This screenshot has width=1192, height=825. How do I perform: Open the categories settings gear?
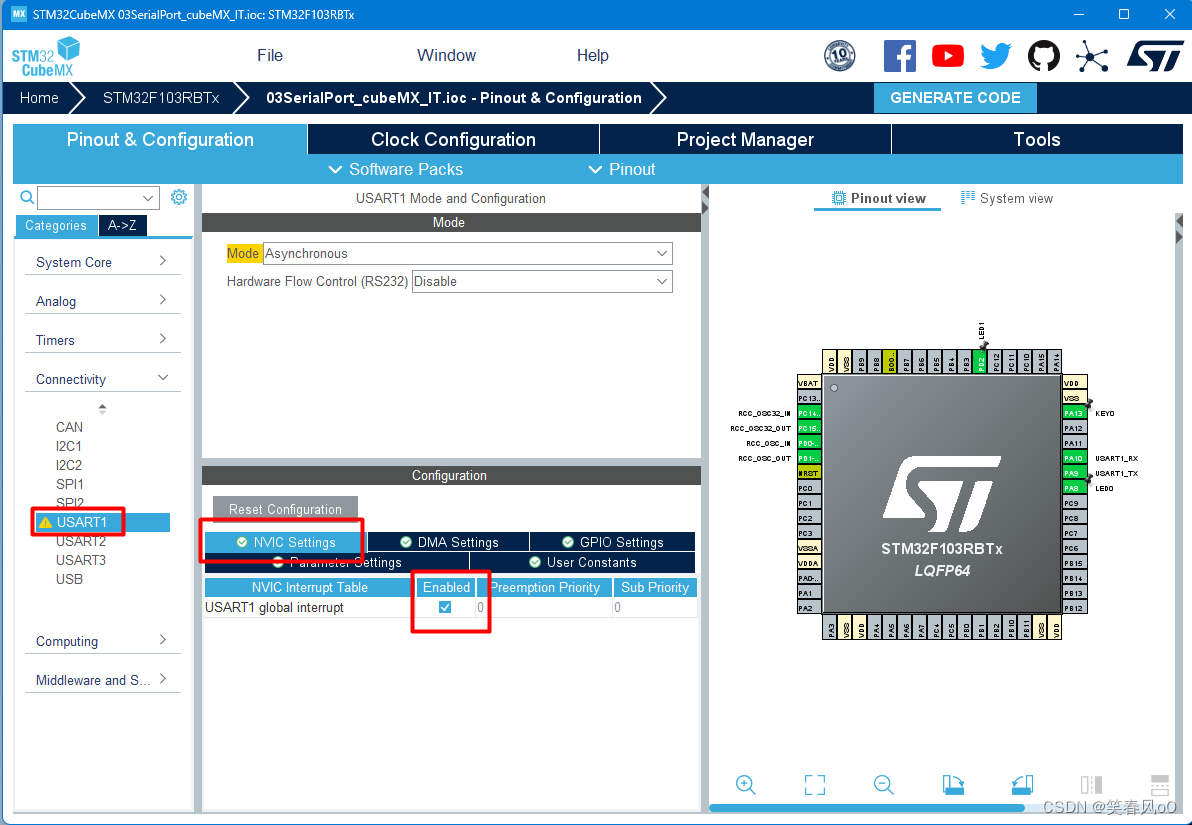click(179, 197)
